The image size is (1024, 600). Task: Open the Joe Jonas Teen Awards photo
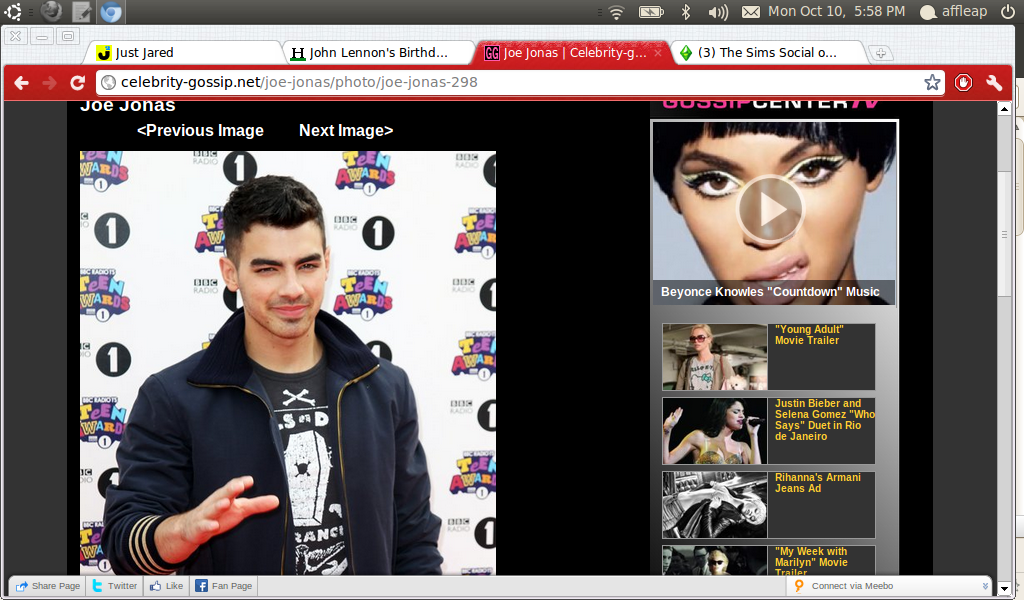tap(288, 363)
